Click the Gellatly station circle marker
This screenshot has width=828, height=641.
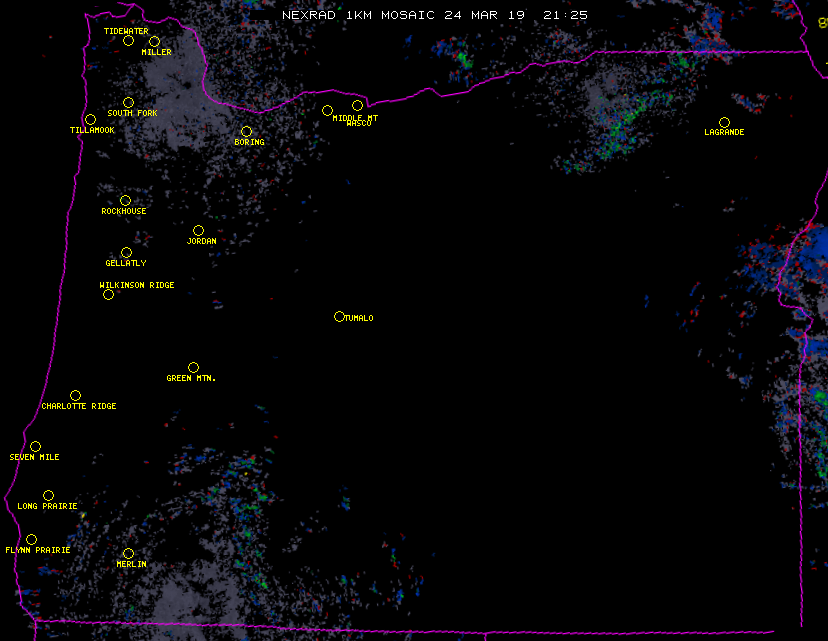point(126,252)
